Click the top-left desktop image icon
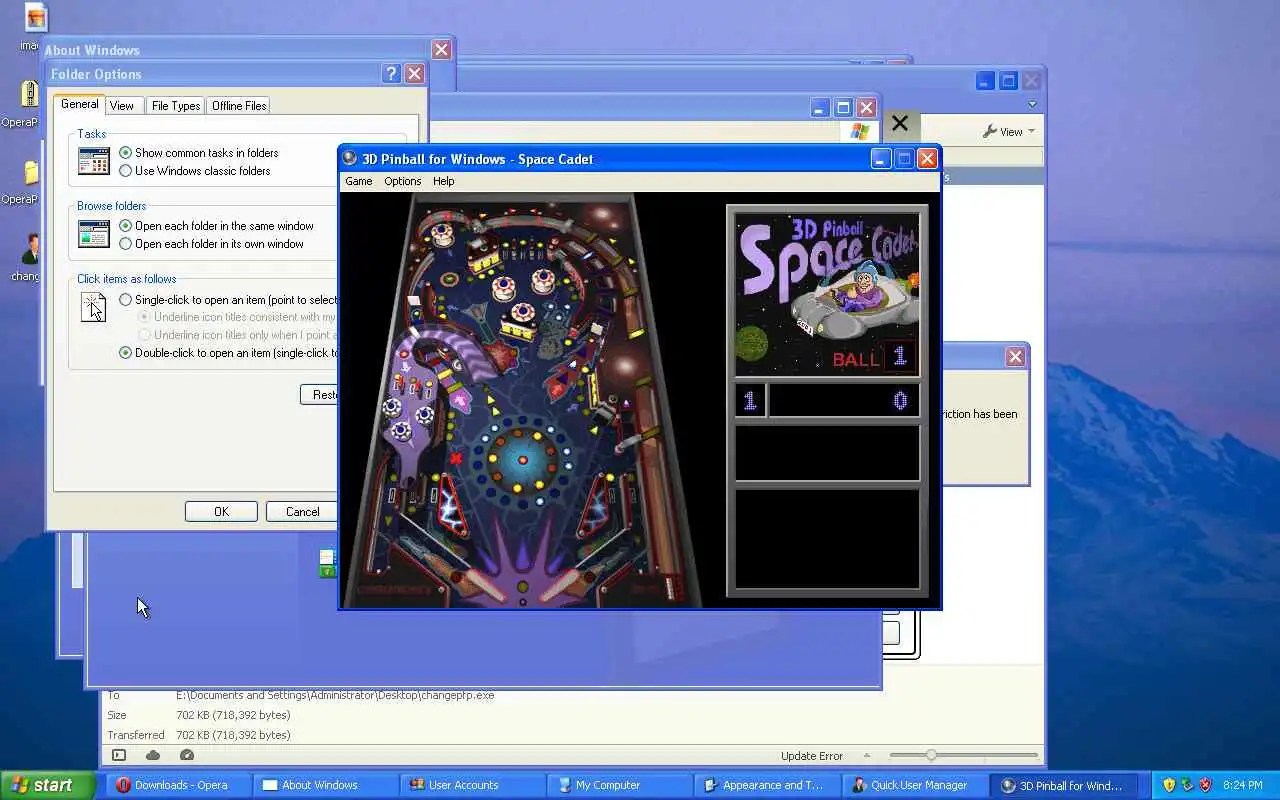The height and width of the screenshot is (800, 1280). point(34,18)
